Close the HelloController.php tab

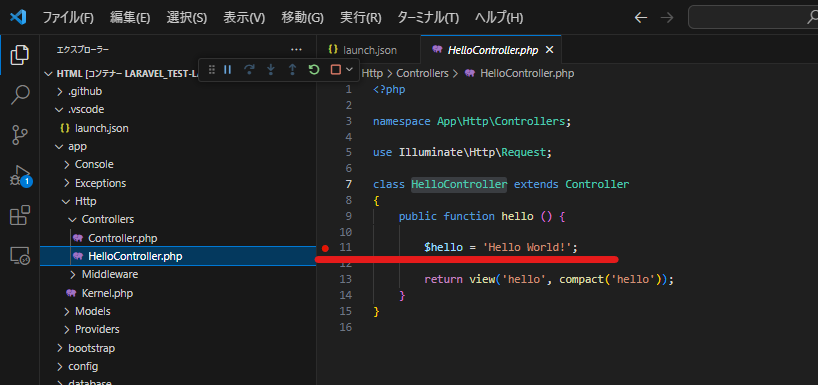(549, 50)
